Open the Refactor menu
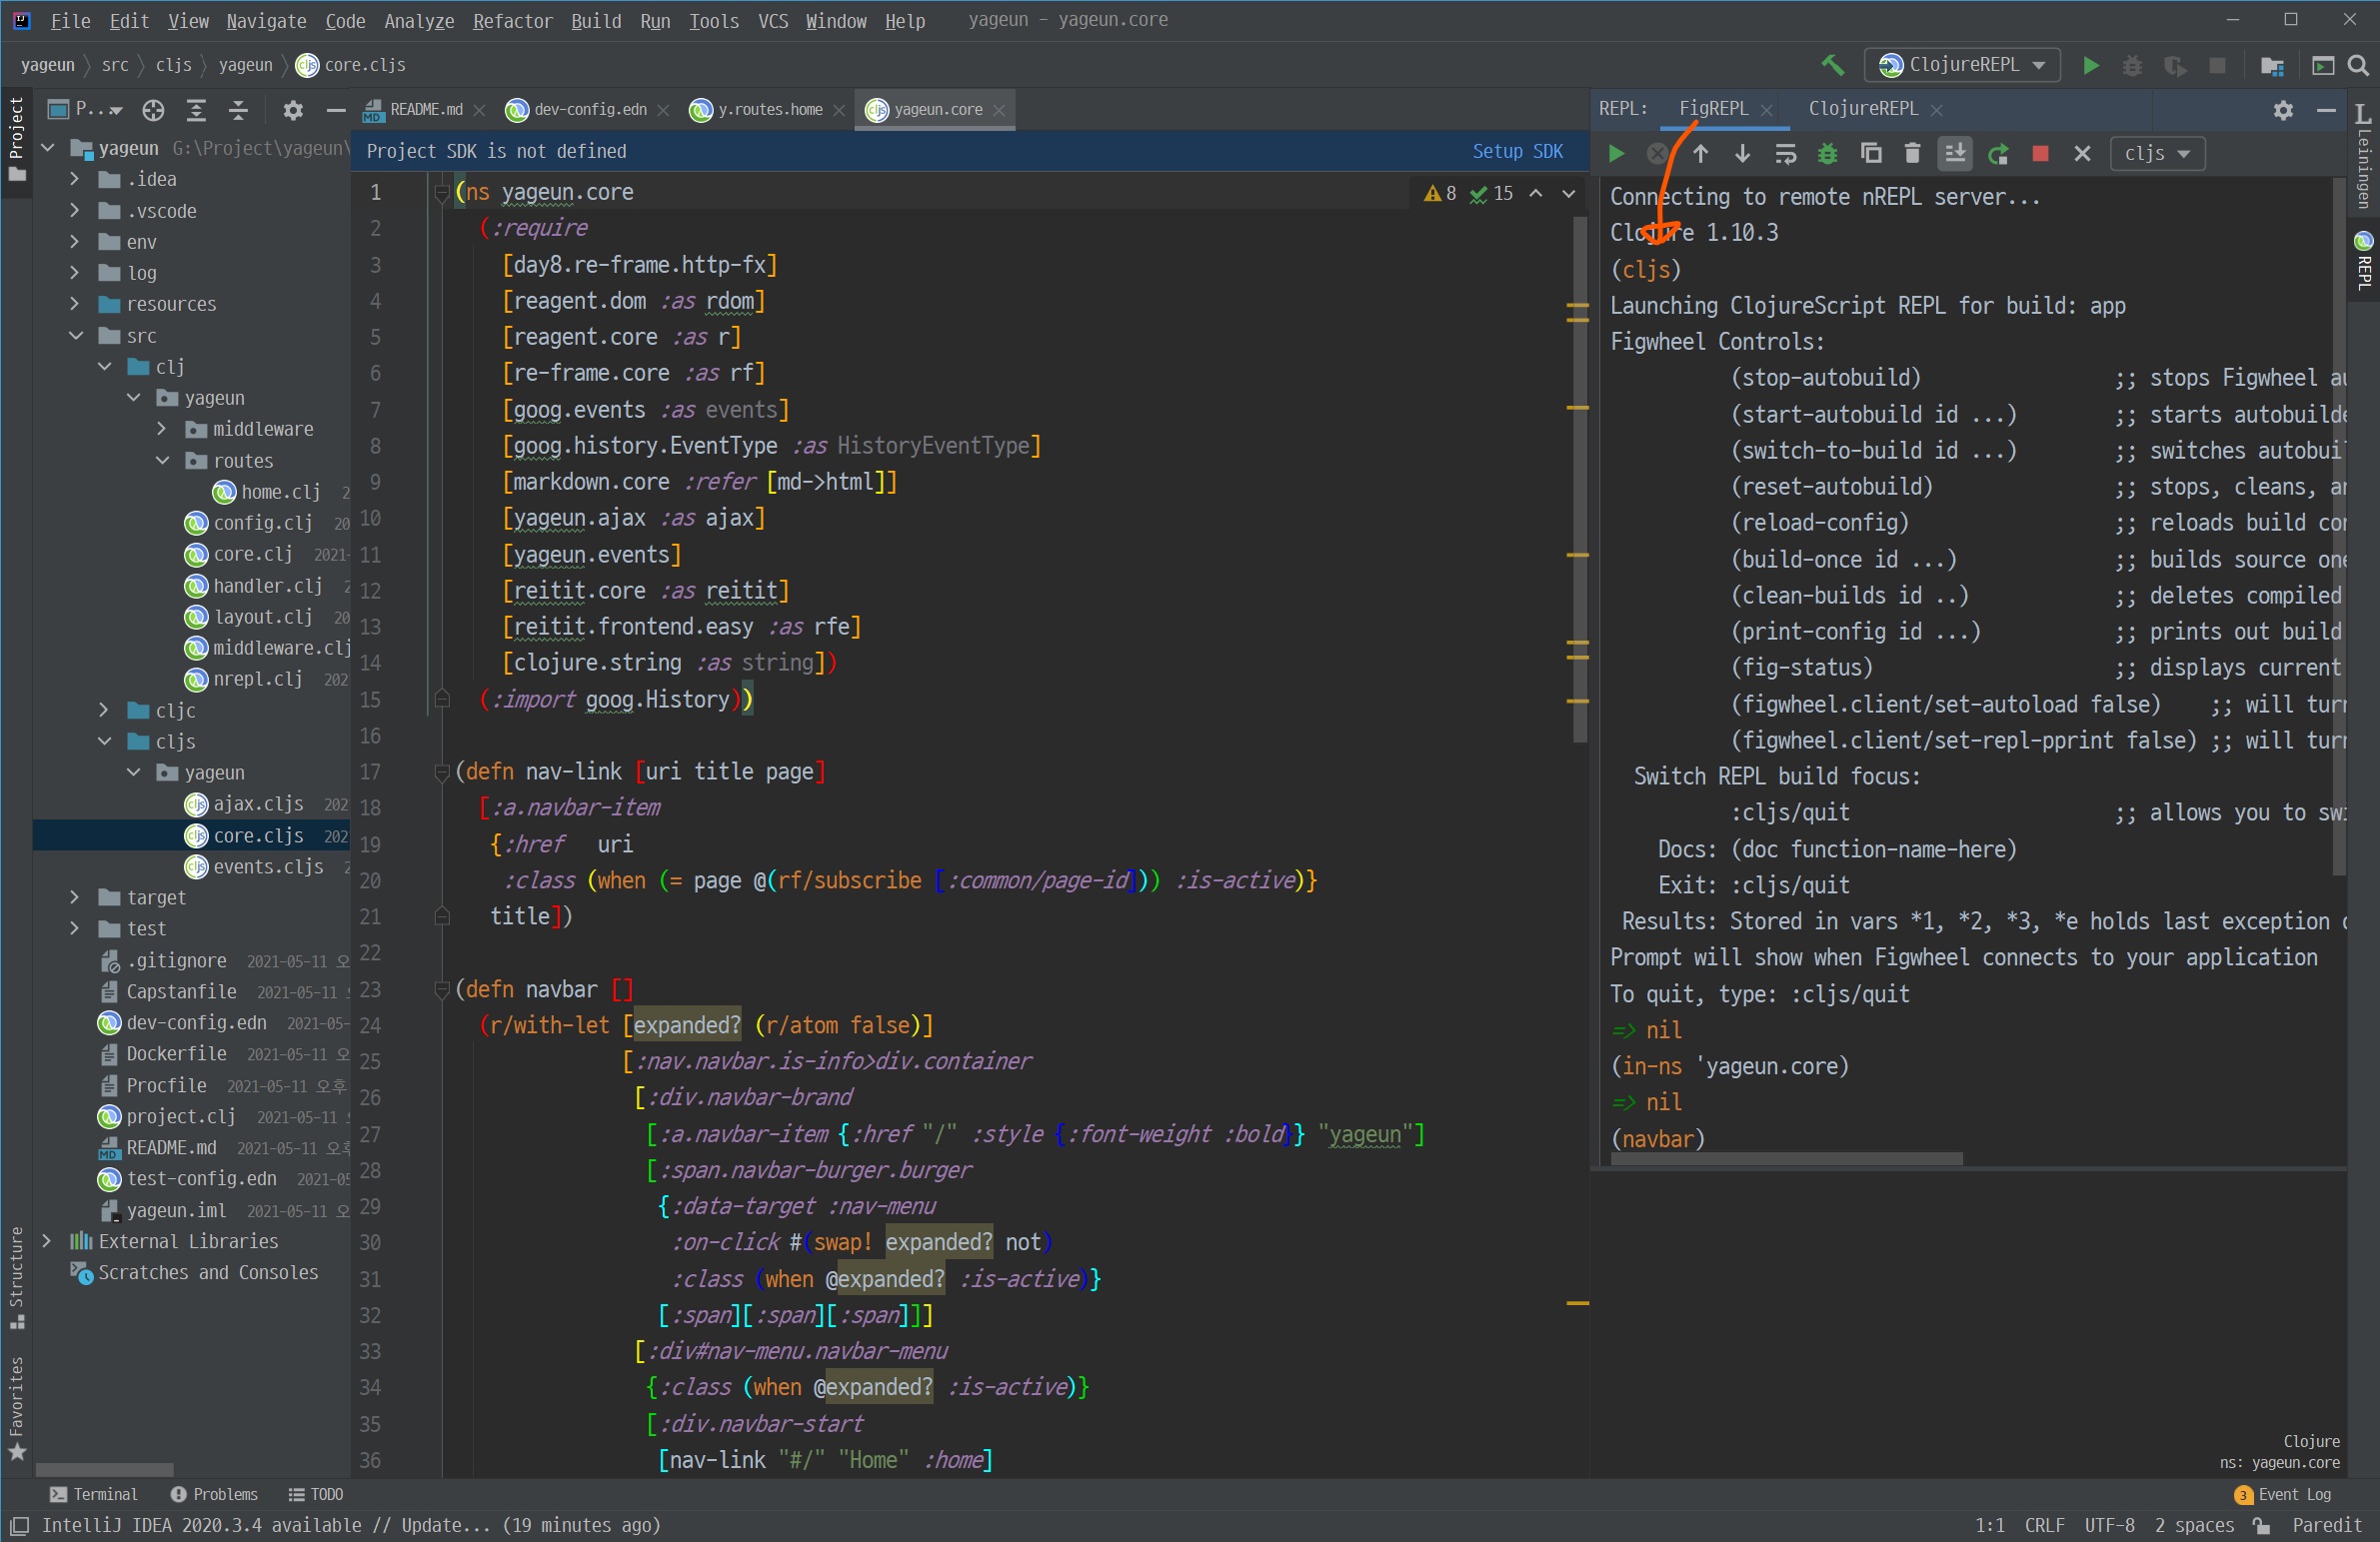 512,20
